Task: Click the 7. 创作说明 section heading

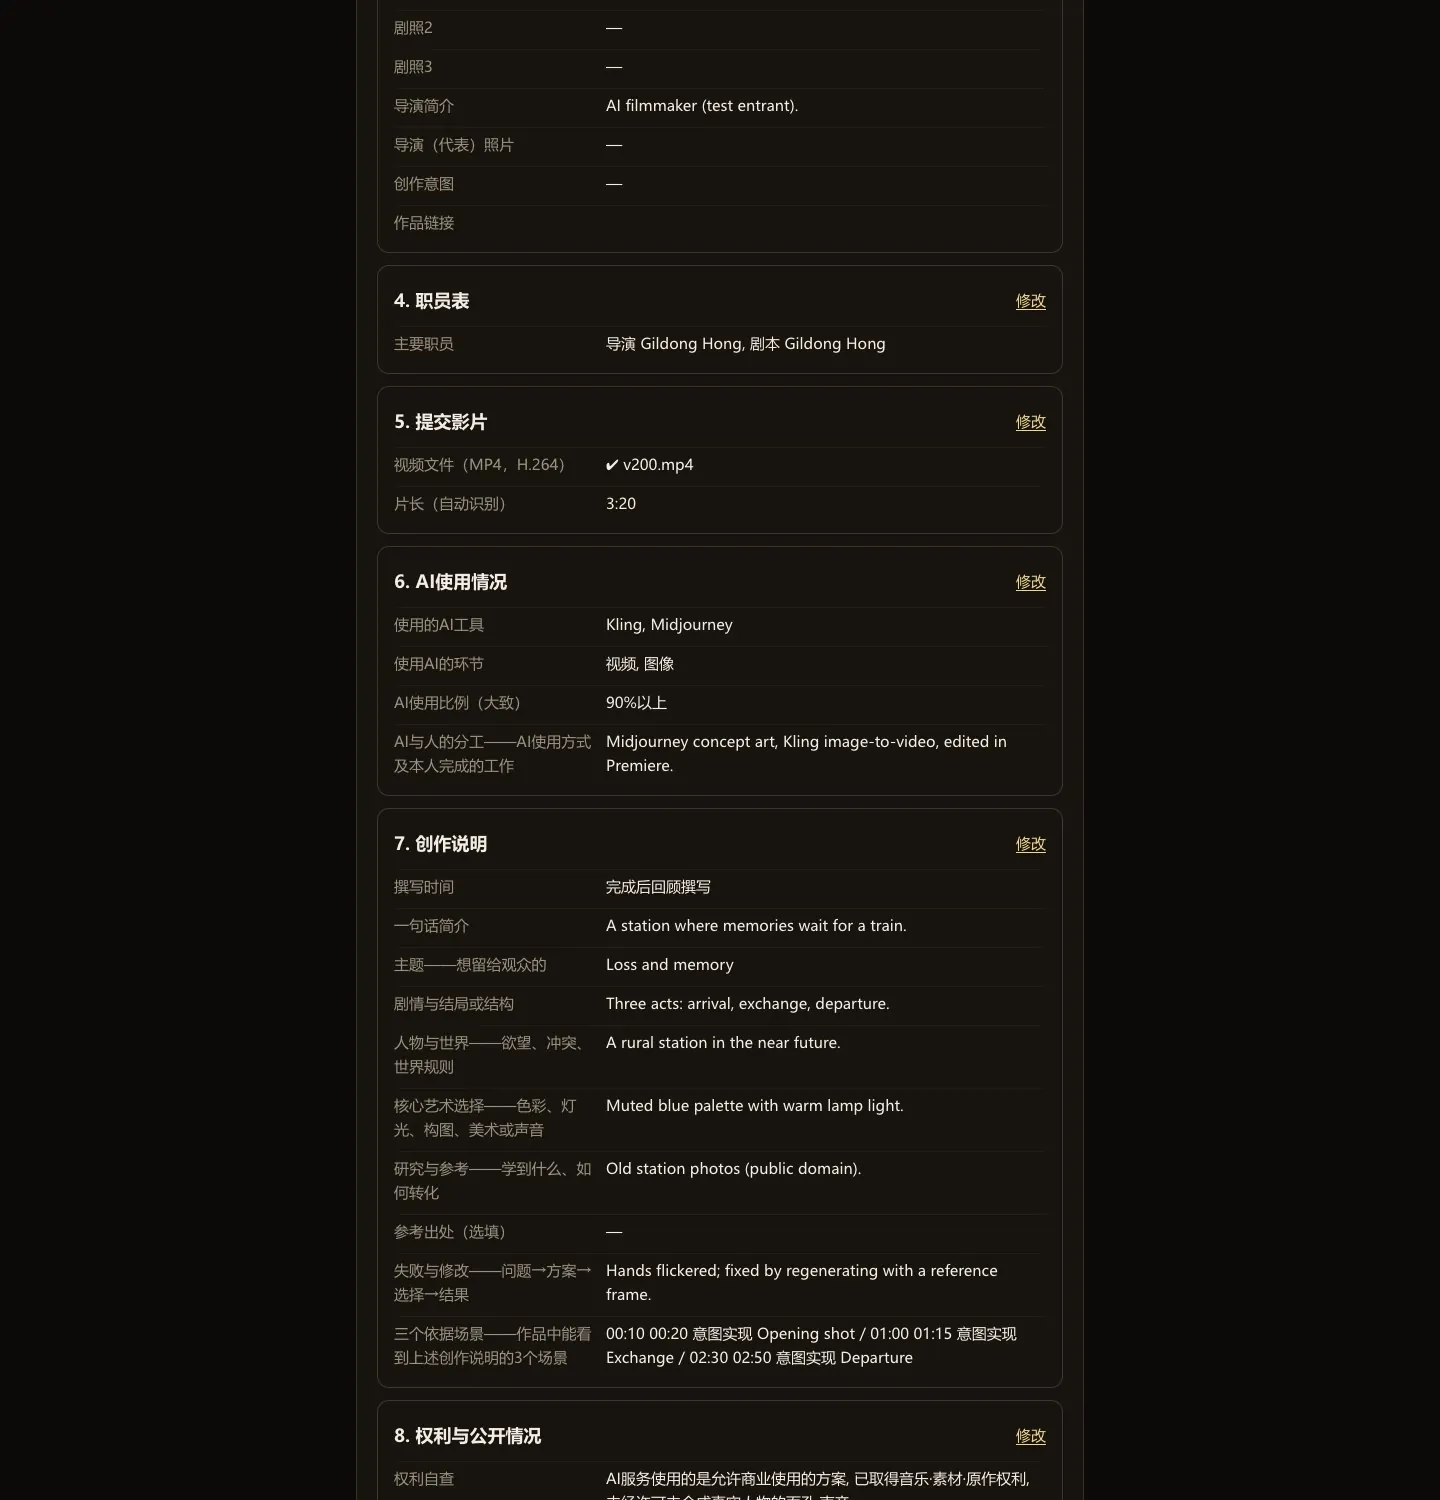Action: coord(440,844)
